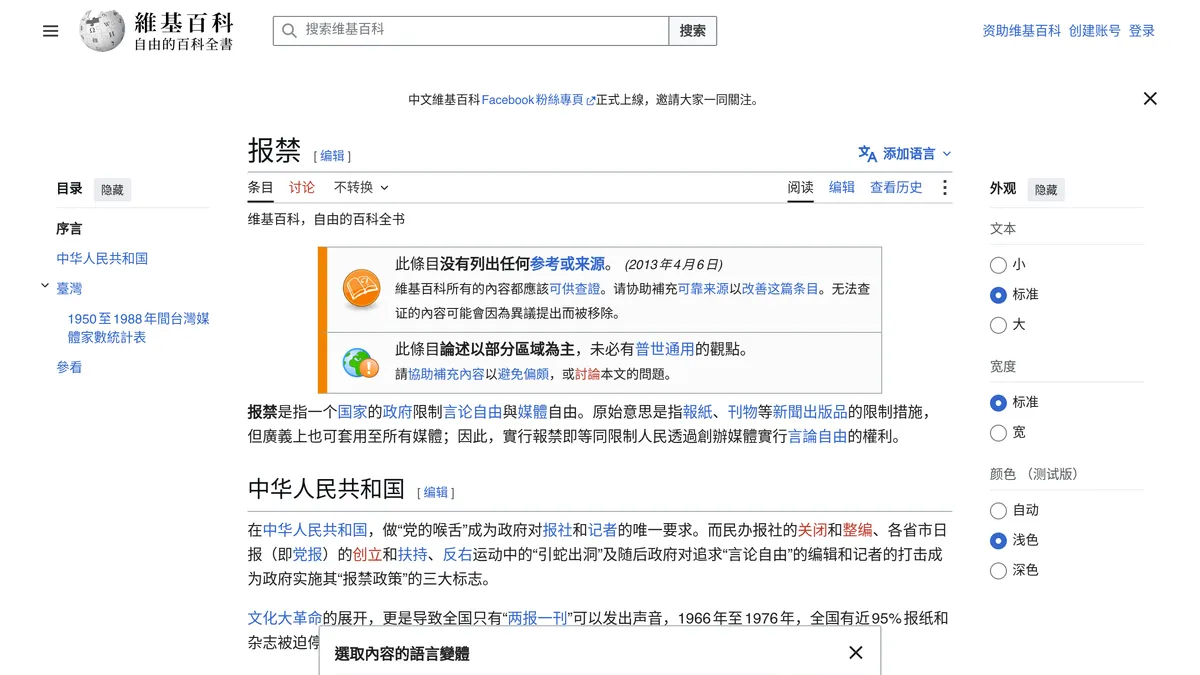
Task: Click 编辑 link beside 报禁 title
Action: pyautogui.click(x=332, y=156)
